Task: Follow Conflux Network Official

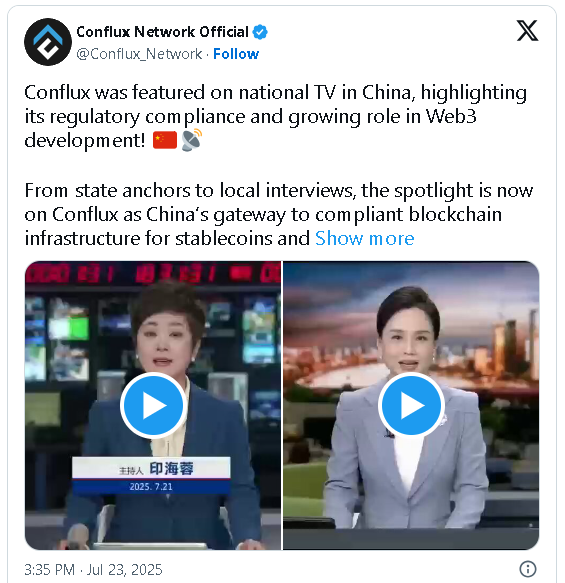Action: coord(236,54)
